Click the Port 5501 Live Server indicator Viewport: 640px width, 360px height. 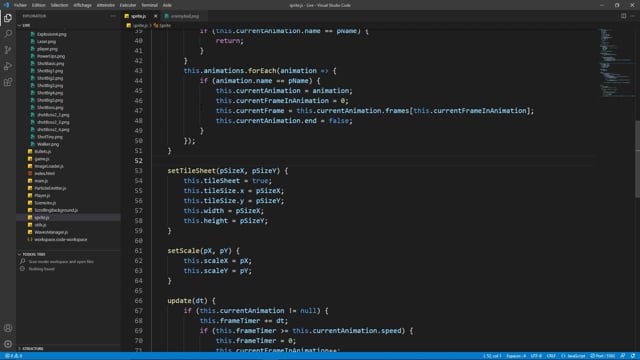(x=602, y=356)
